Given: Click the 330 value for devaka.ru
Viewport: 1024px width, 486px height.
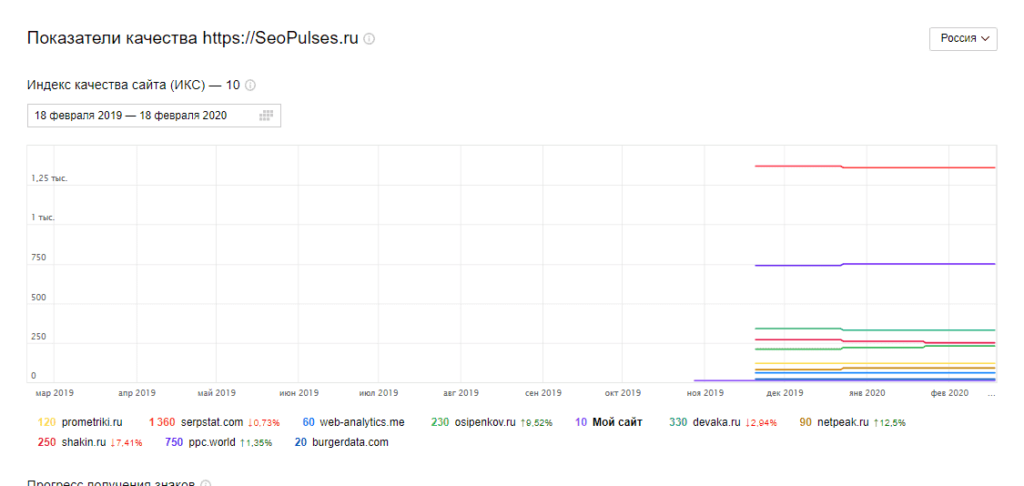Looking at the screenshot, I should coord(678,423).
